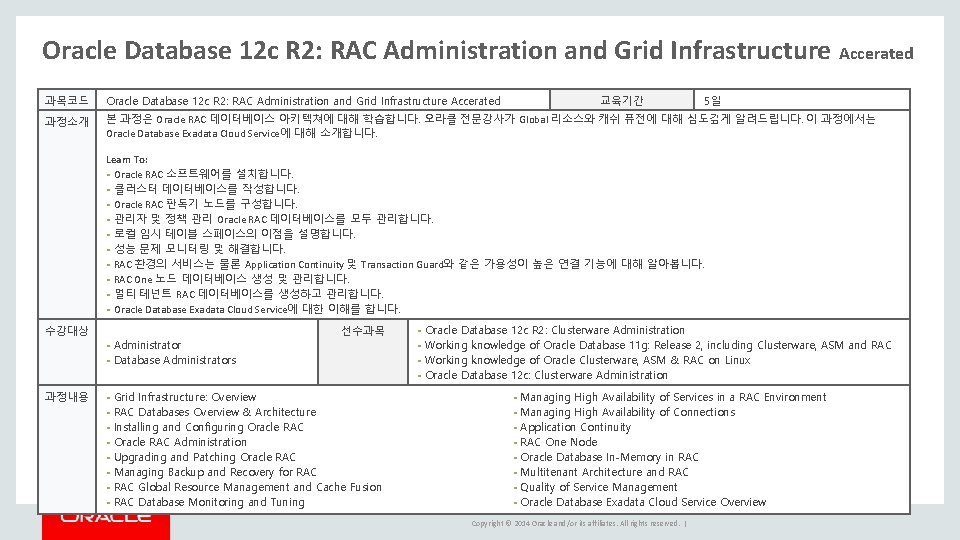Click the line '클러스터 데이터베이스를 작성합니다.'
This screenshot has width=960, height=540.
[x=207, y=189]
